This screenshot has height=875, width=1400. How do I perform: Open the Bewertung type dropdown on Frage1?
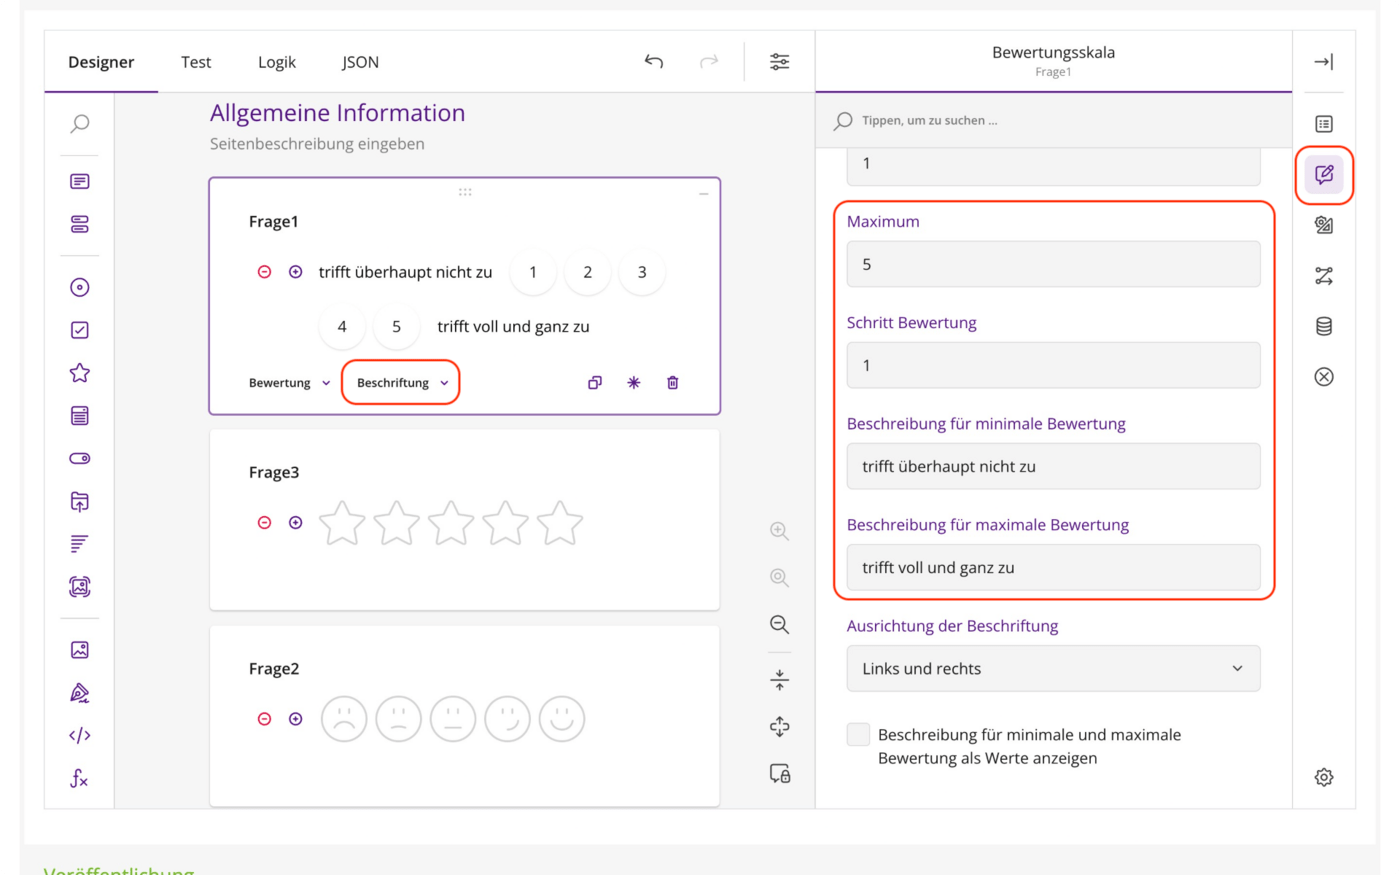point(289,383)
